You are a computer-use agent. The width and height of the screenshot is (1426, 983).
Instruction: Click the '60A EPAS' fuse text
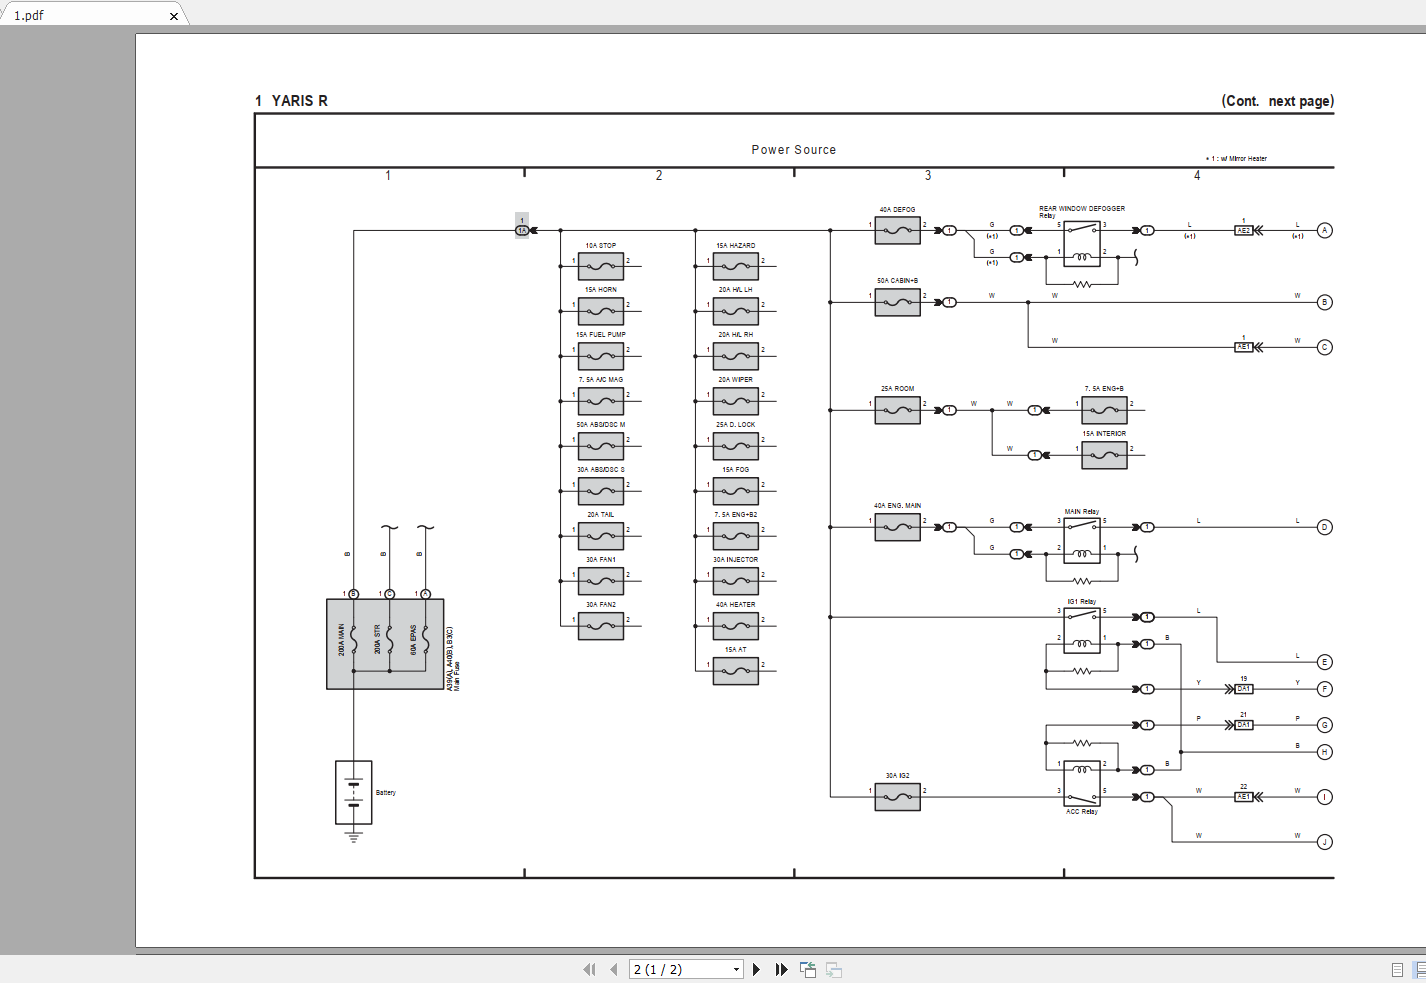click(x=413, y=640)
